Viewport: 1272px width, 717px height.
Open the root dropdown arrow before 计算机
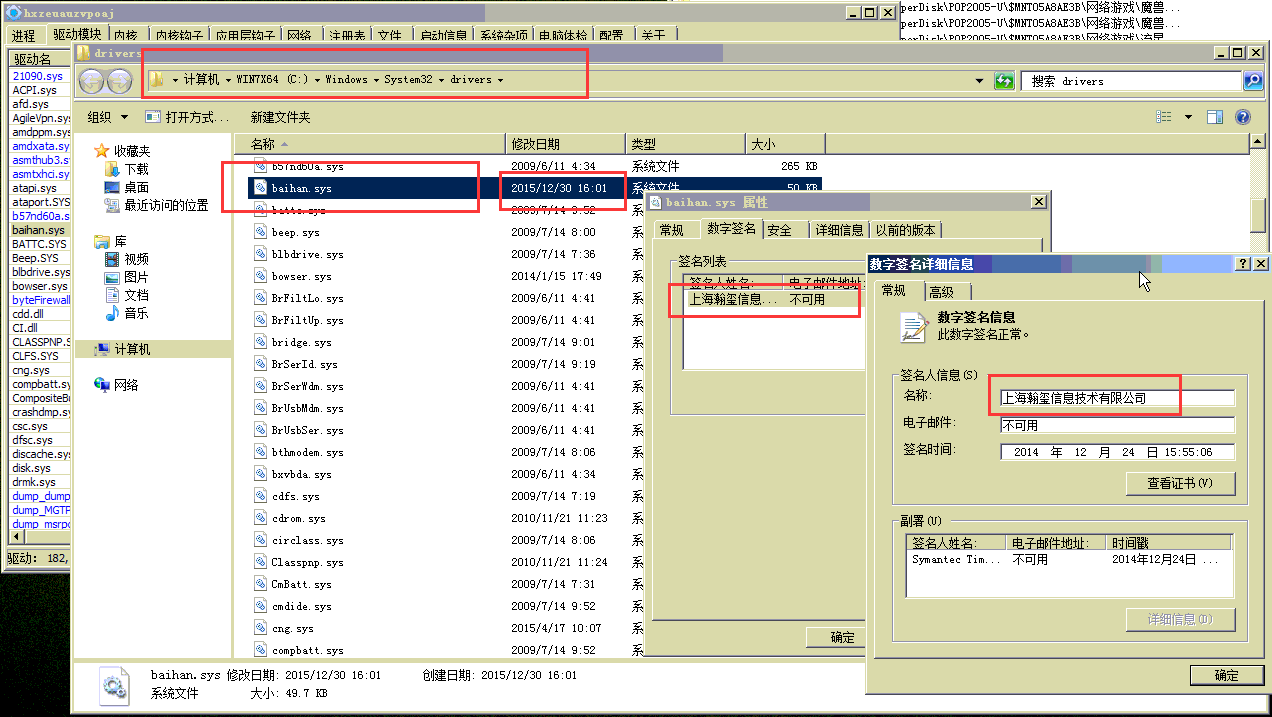point(175,80)
